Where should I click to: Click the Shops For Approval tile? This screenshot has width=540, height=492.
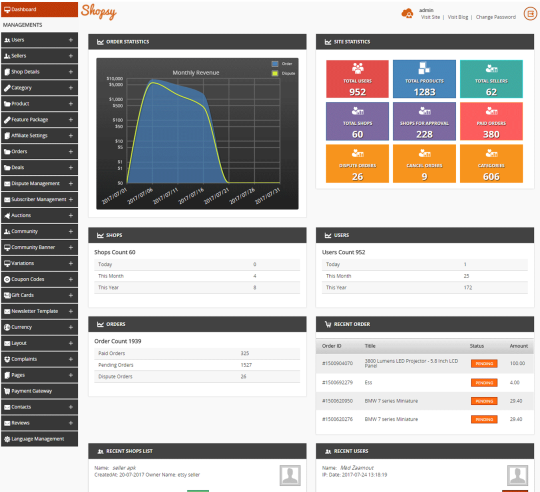424,121
